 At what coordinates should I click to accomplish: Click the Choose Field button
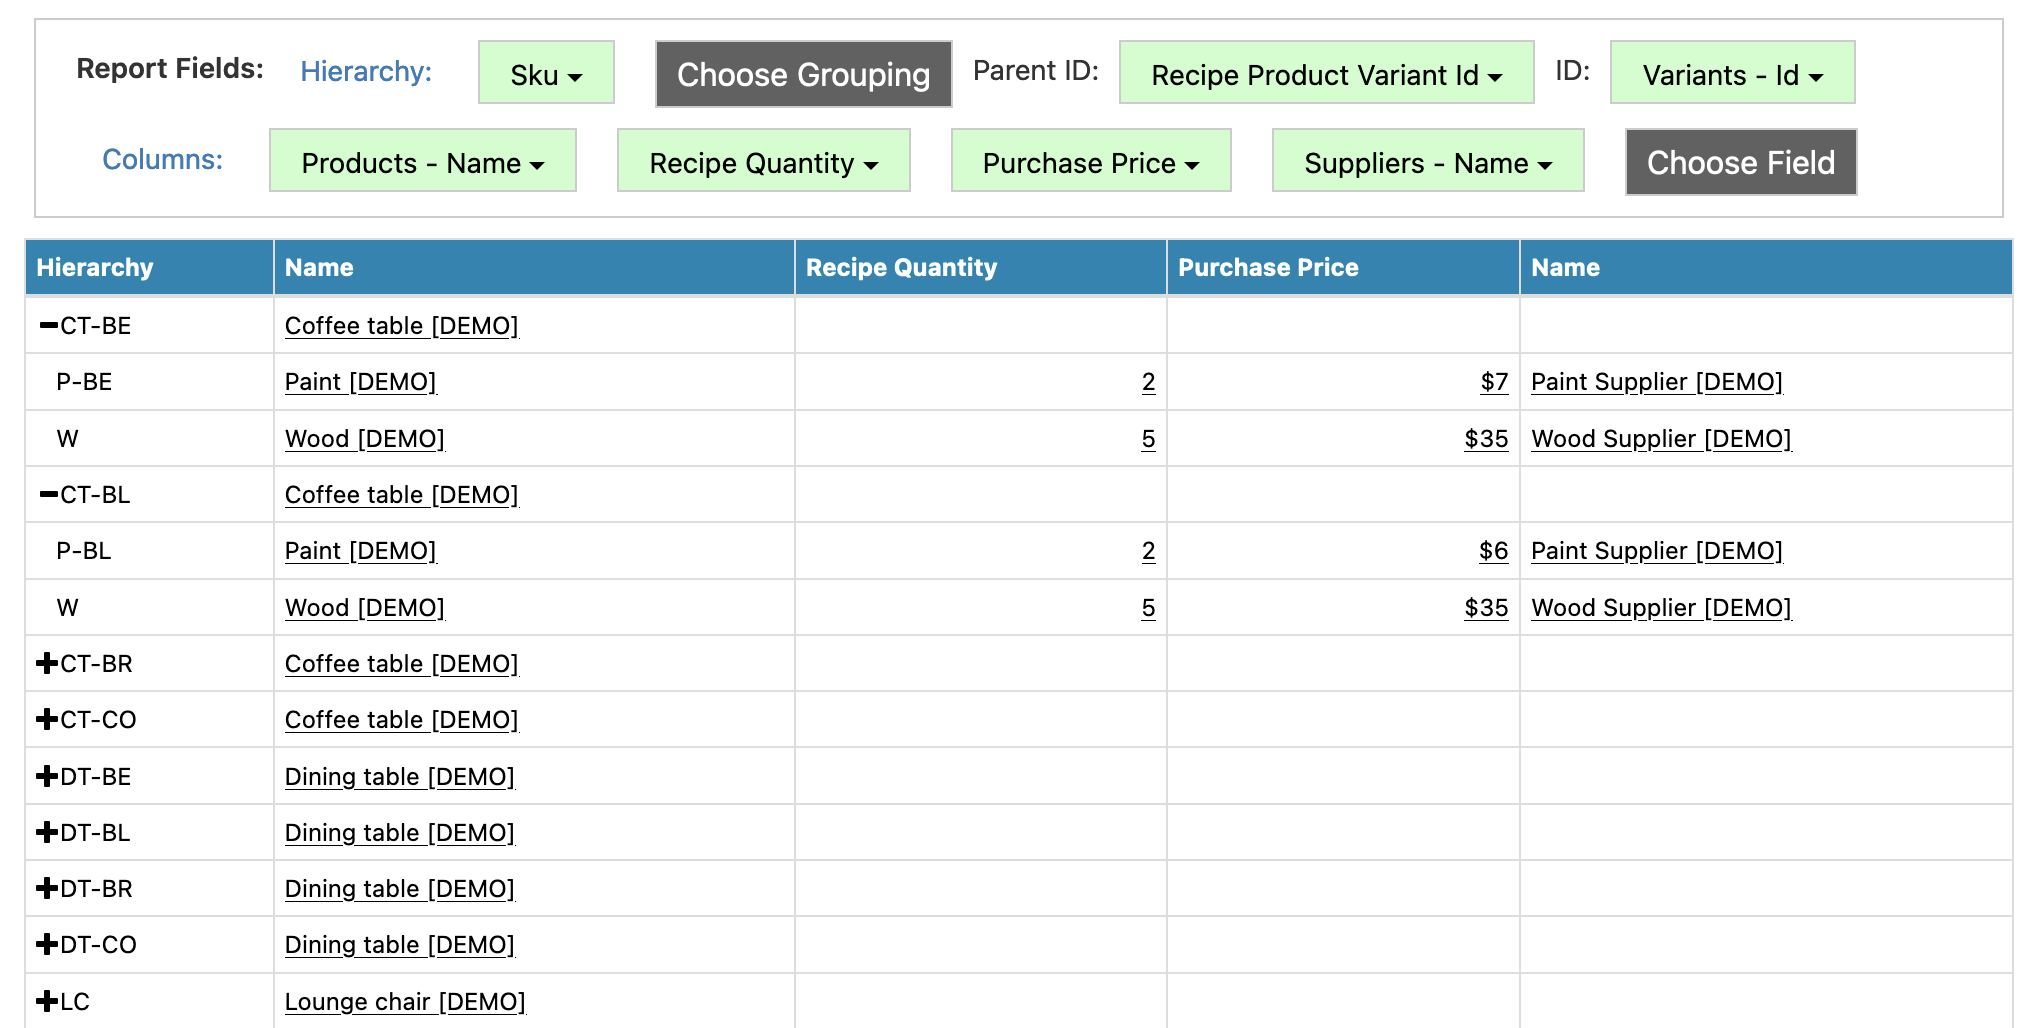tap(1741, 162)
